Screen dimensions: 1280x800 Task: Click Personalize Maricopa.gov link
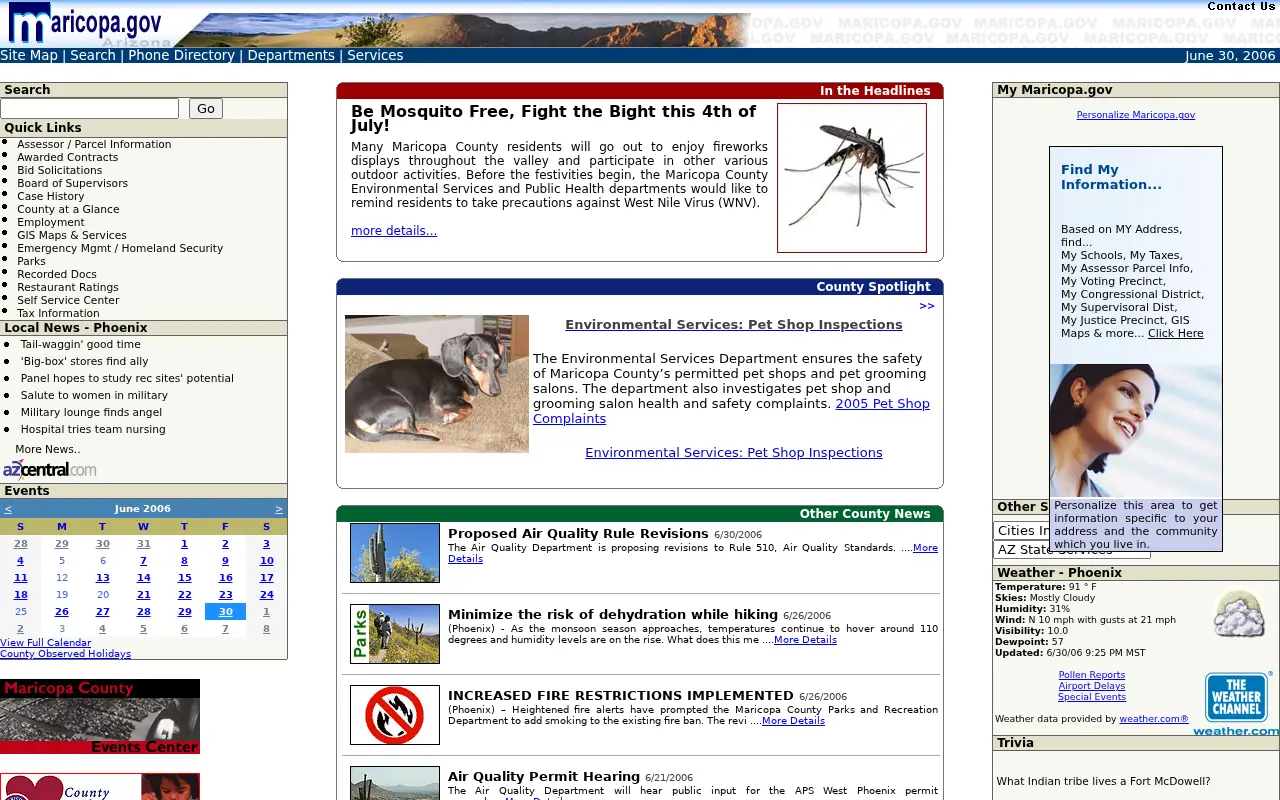(x=1136, y=115)
